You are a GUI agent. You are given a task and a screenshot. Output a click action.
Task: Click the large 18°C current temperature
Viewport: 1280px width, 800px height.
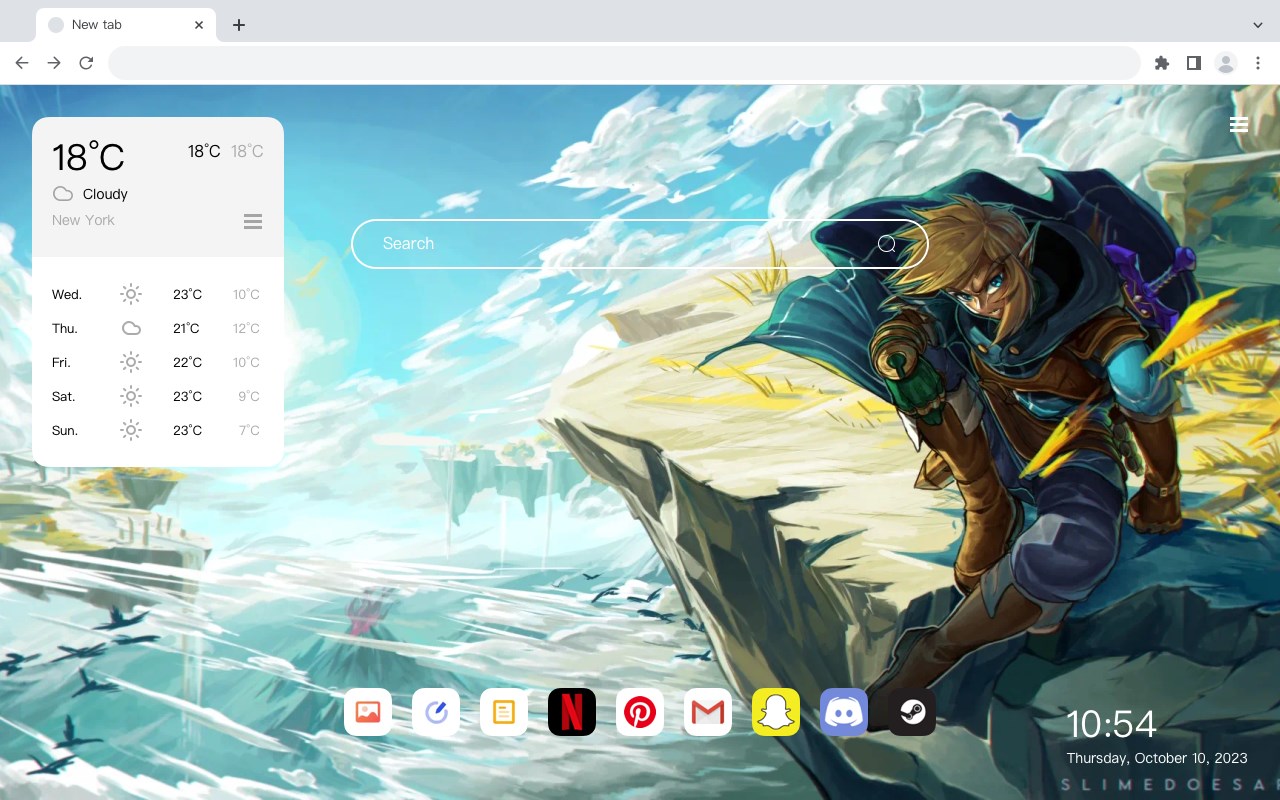click(88, 157)
